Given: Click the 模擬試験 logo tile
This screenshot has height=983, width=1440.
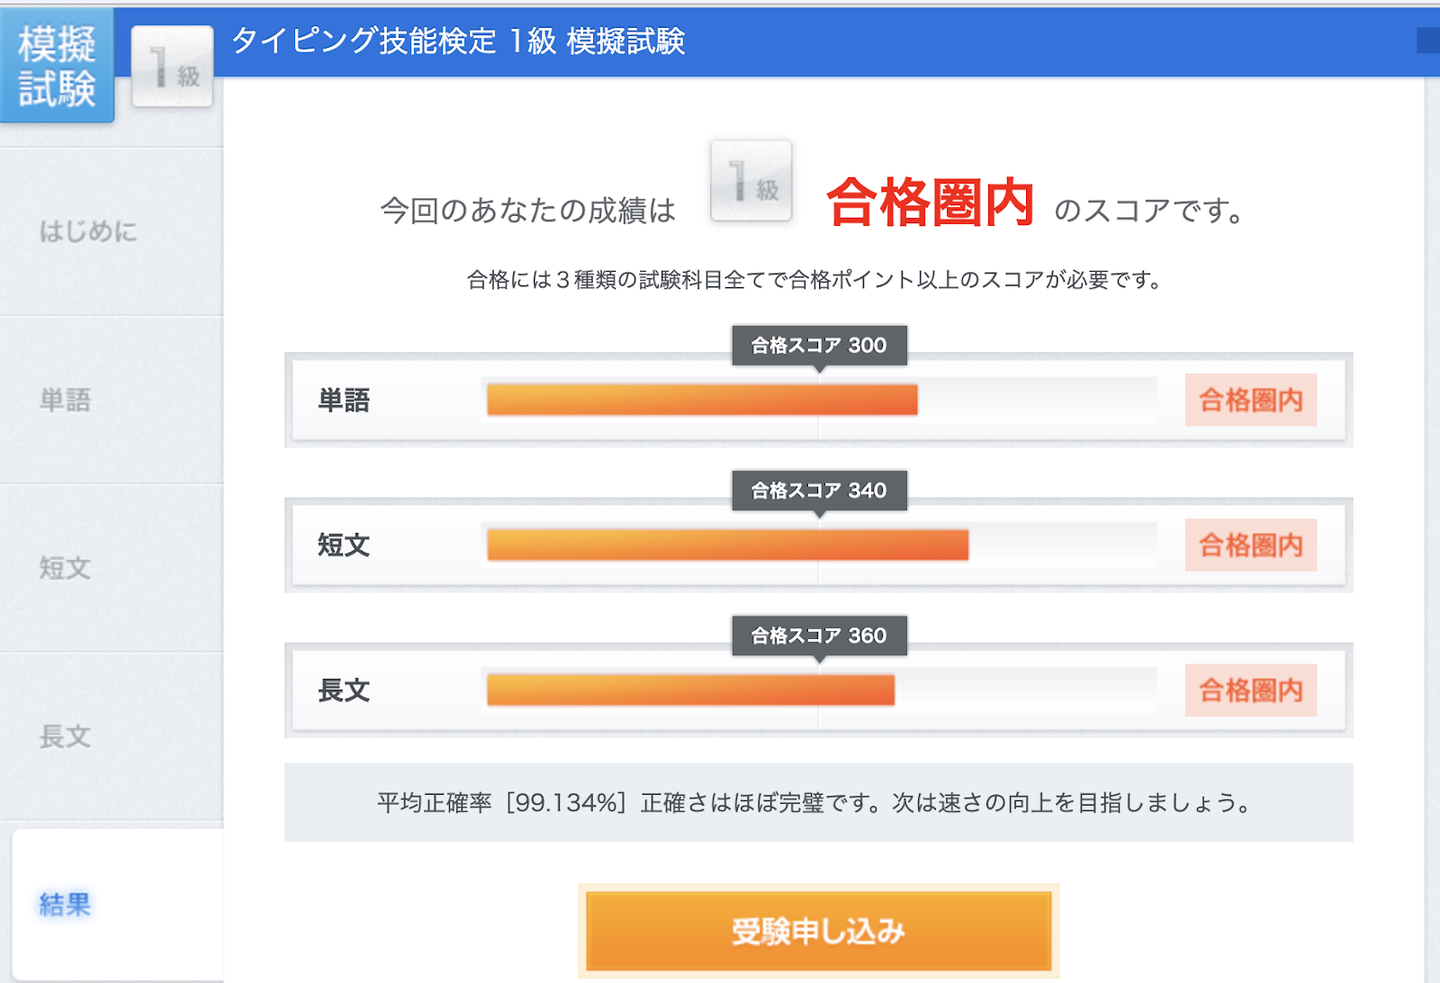Looking at the screenshot, I should [x=57, y=66].
